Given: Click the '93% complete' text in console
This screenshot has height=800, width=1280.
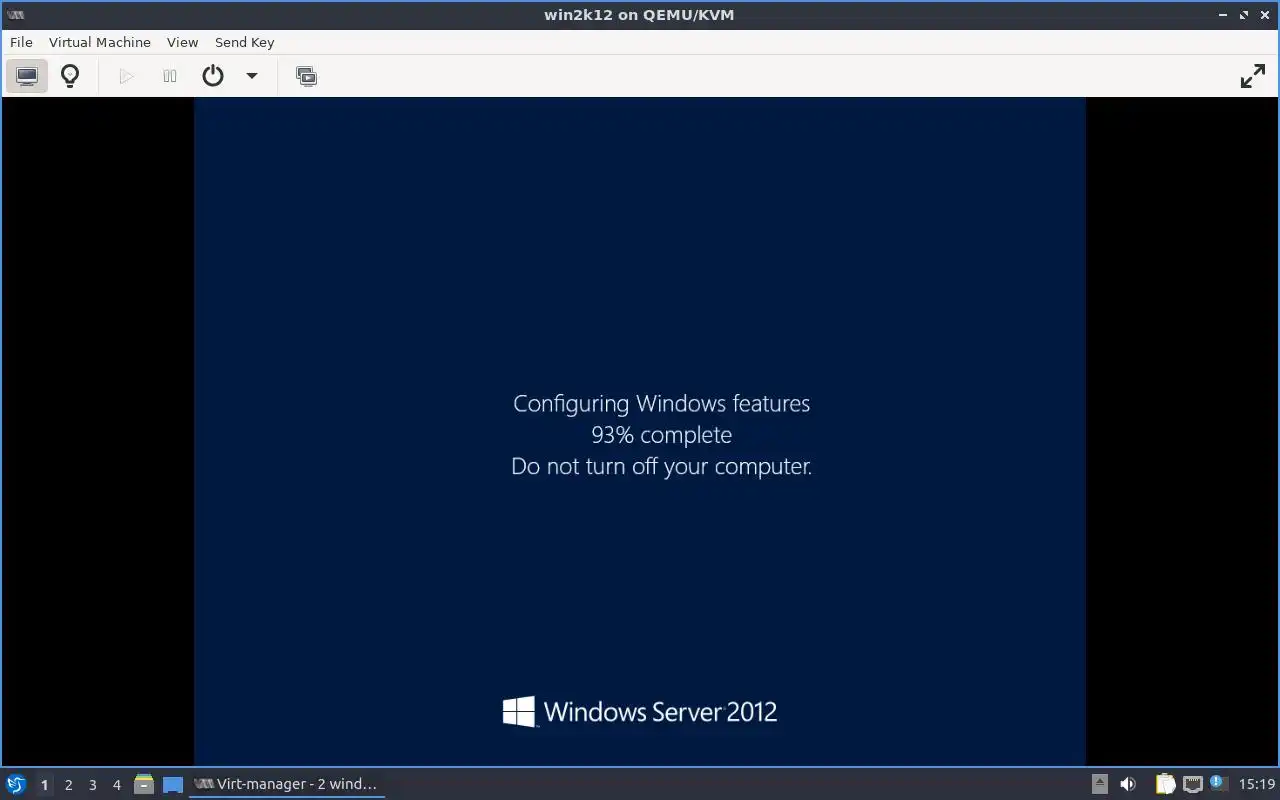Looking at the screenshot, I should pyautogui.click(x=661, y=435).
